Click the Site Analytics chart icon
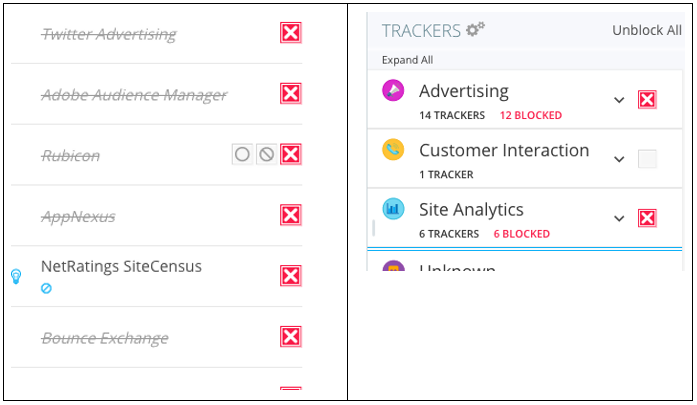697x405 pixels. 393,209
